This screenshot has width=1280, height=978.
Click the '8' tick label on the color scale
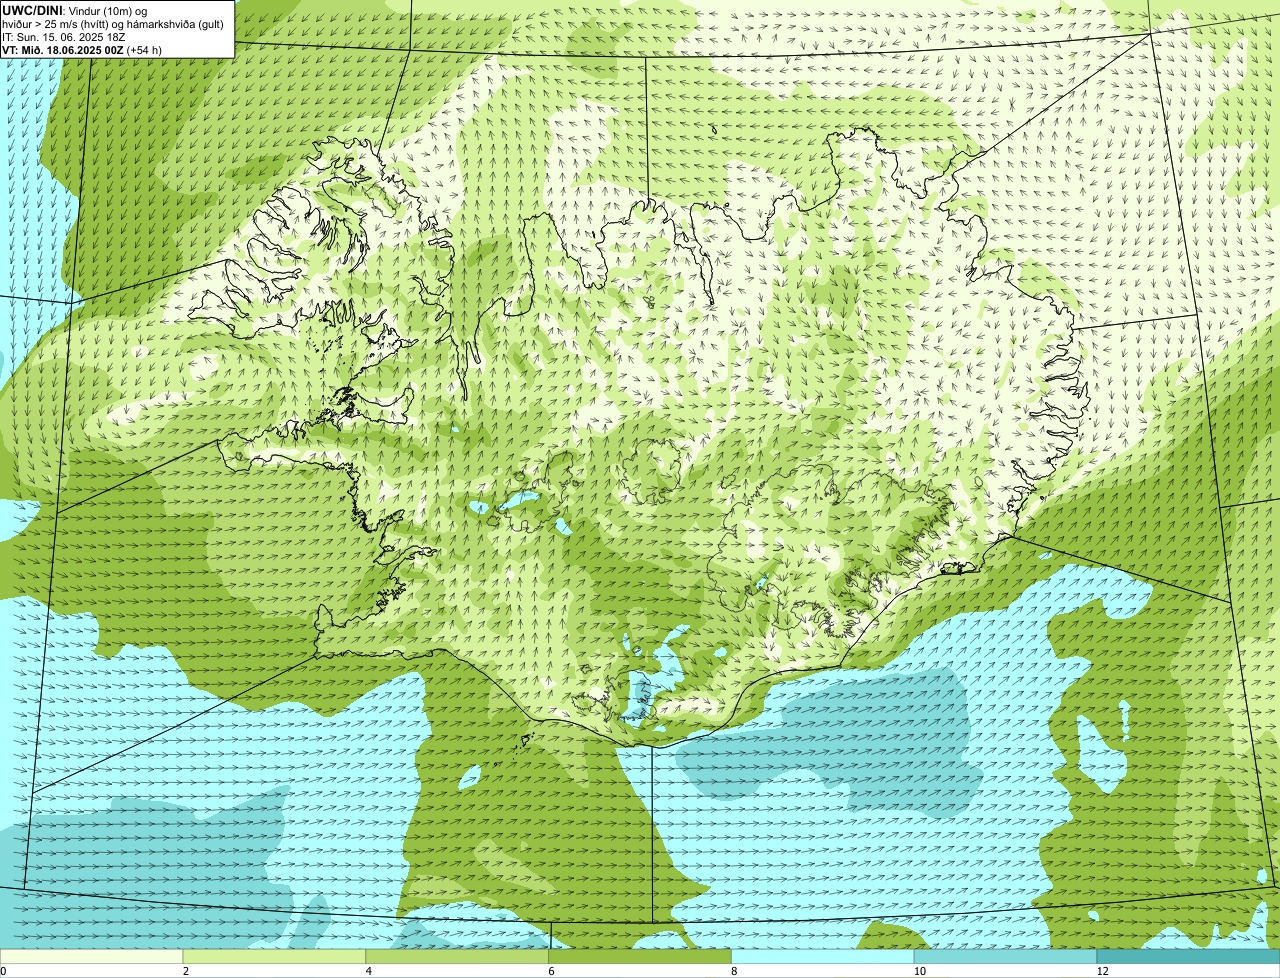pos(735,971)
